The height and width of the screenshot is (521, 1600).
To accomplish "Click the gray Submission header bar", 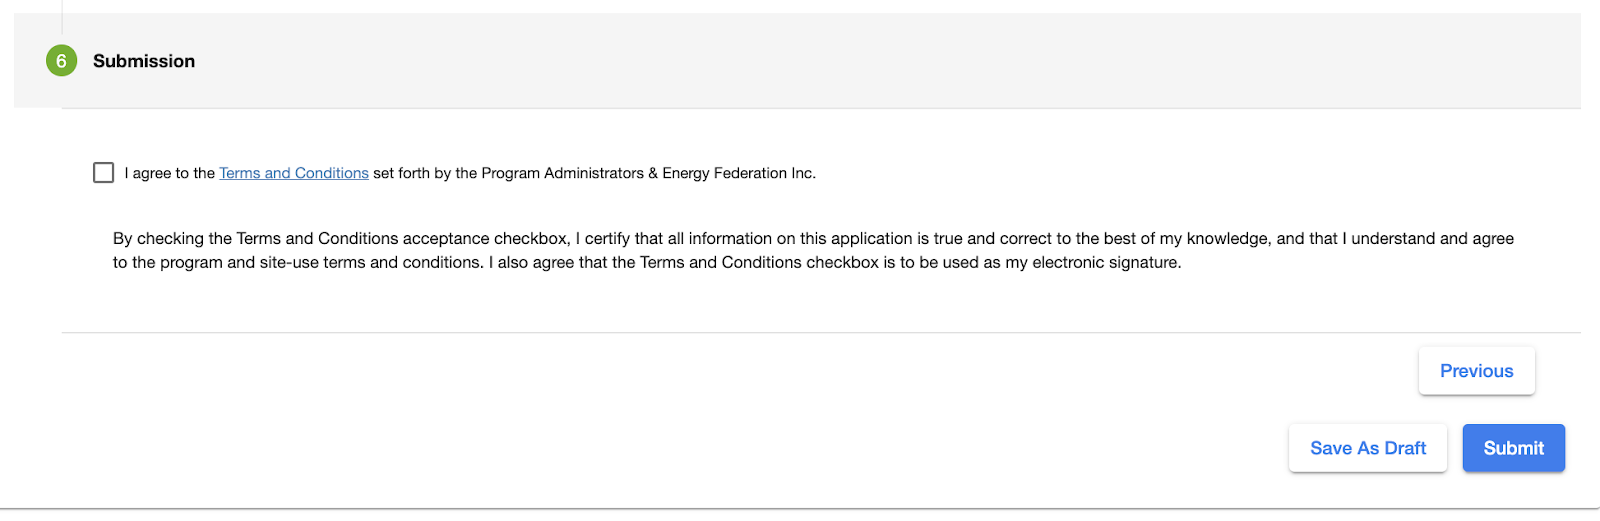I will click(x=800, y=61).
